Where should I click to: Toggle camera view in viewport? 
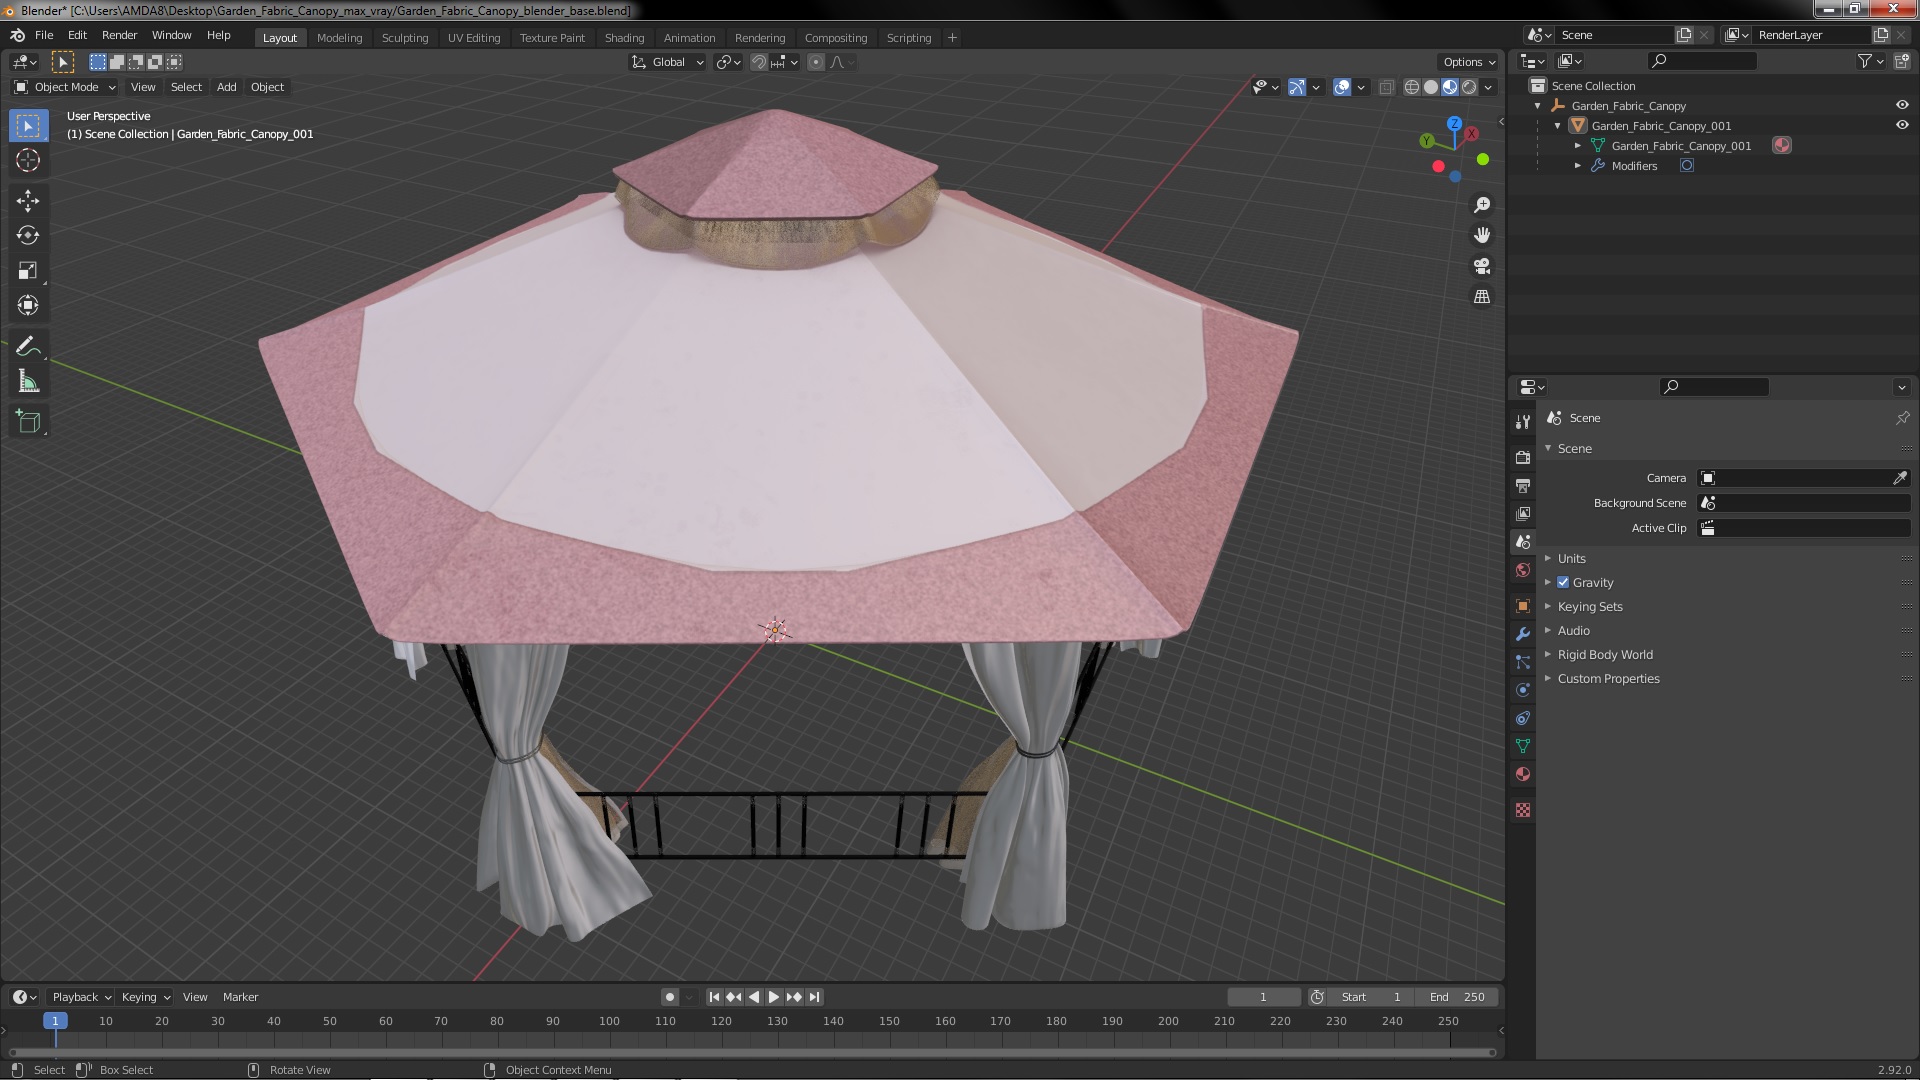pyautogui.click(x=1482, y=266)
